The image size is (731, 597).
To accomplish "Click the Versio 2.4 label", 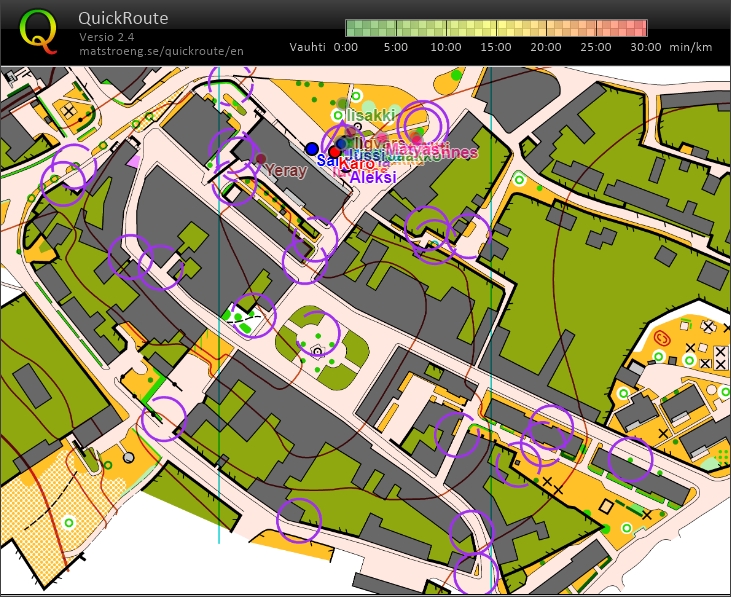I will (x=107, y=37).
